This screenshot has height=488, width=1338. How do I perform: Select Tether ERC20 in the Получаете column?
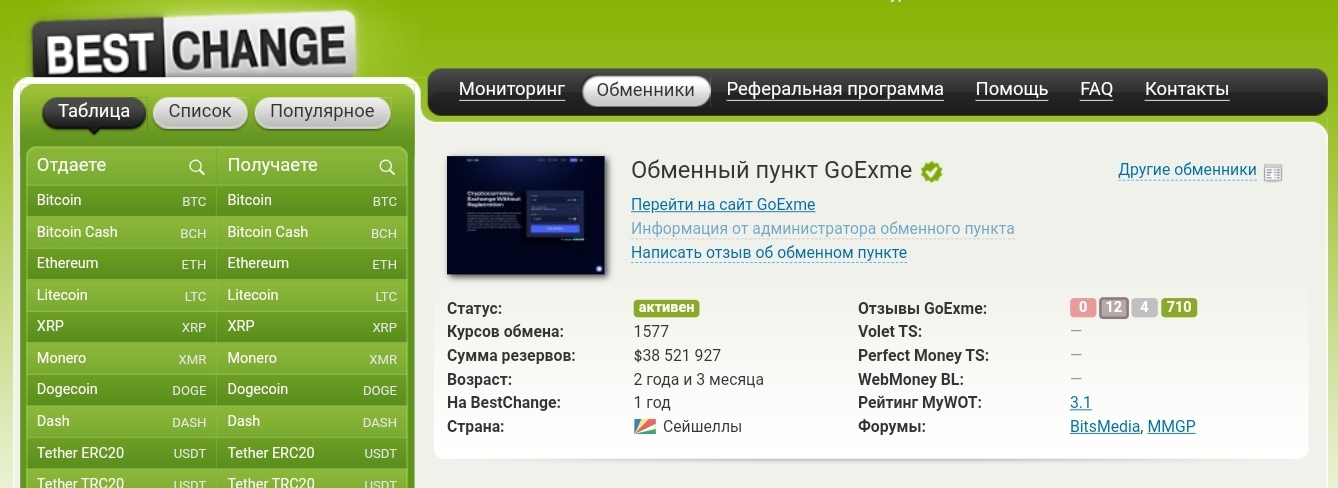(x=312, y=454)
